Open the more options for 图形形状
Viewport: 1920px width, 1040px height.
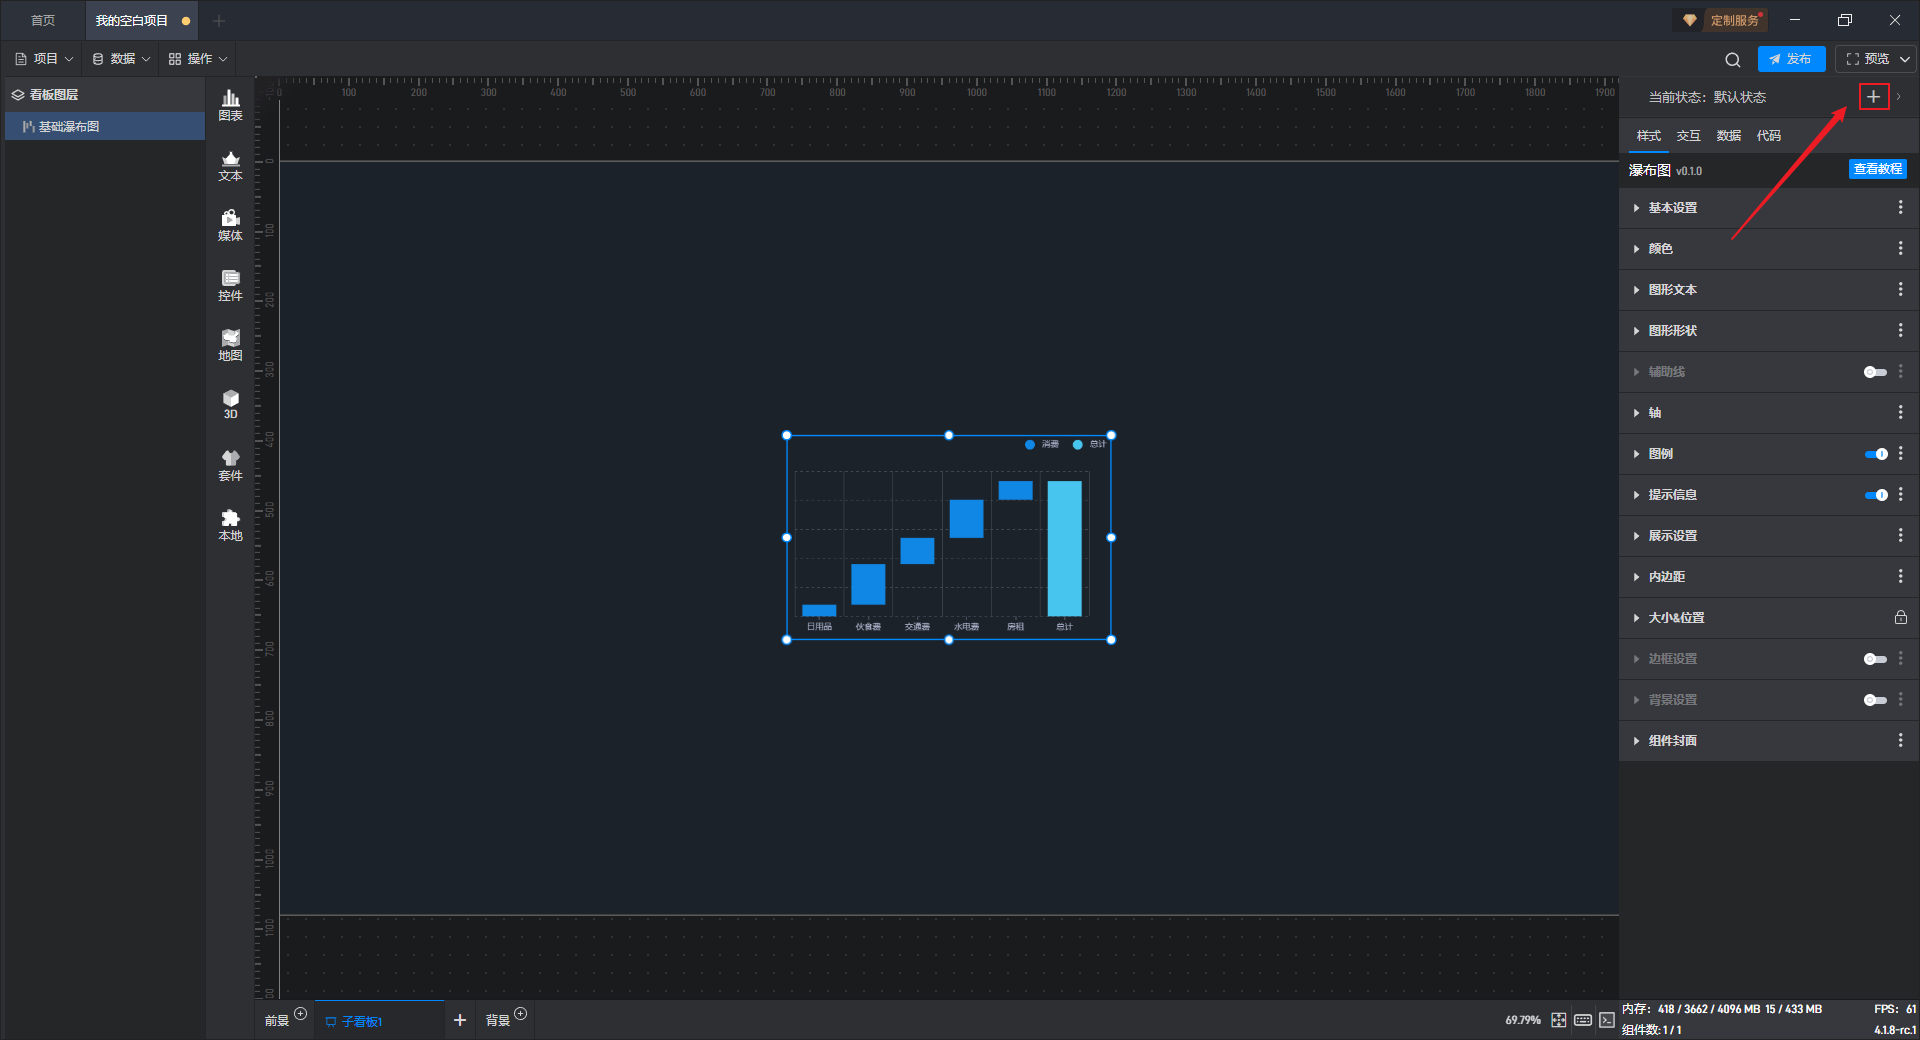click(1900, 330)
